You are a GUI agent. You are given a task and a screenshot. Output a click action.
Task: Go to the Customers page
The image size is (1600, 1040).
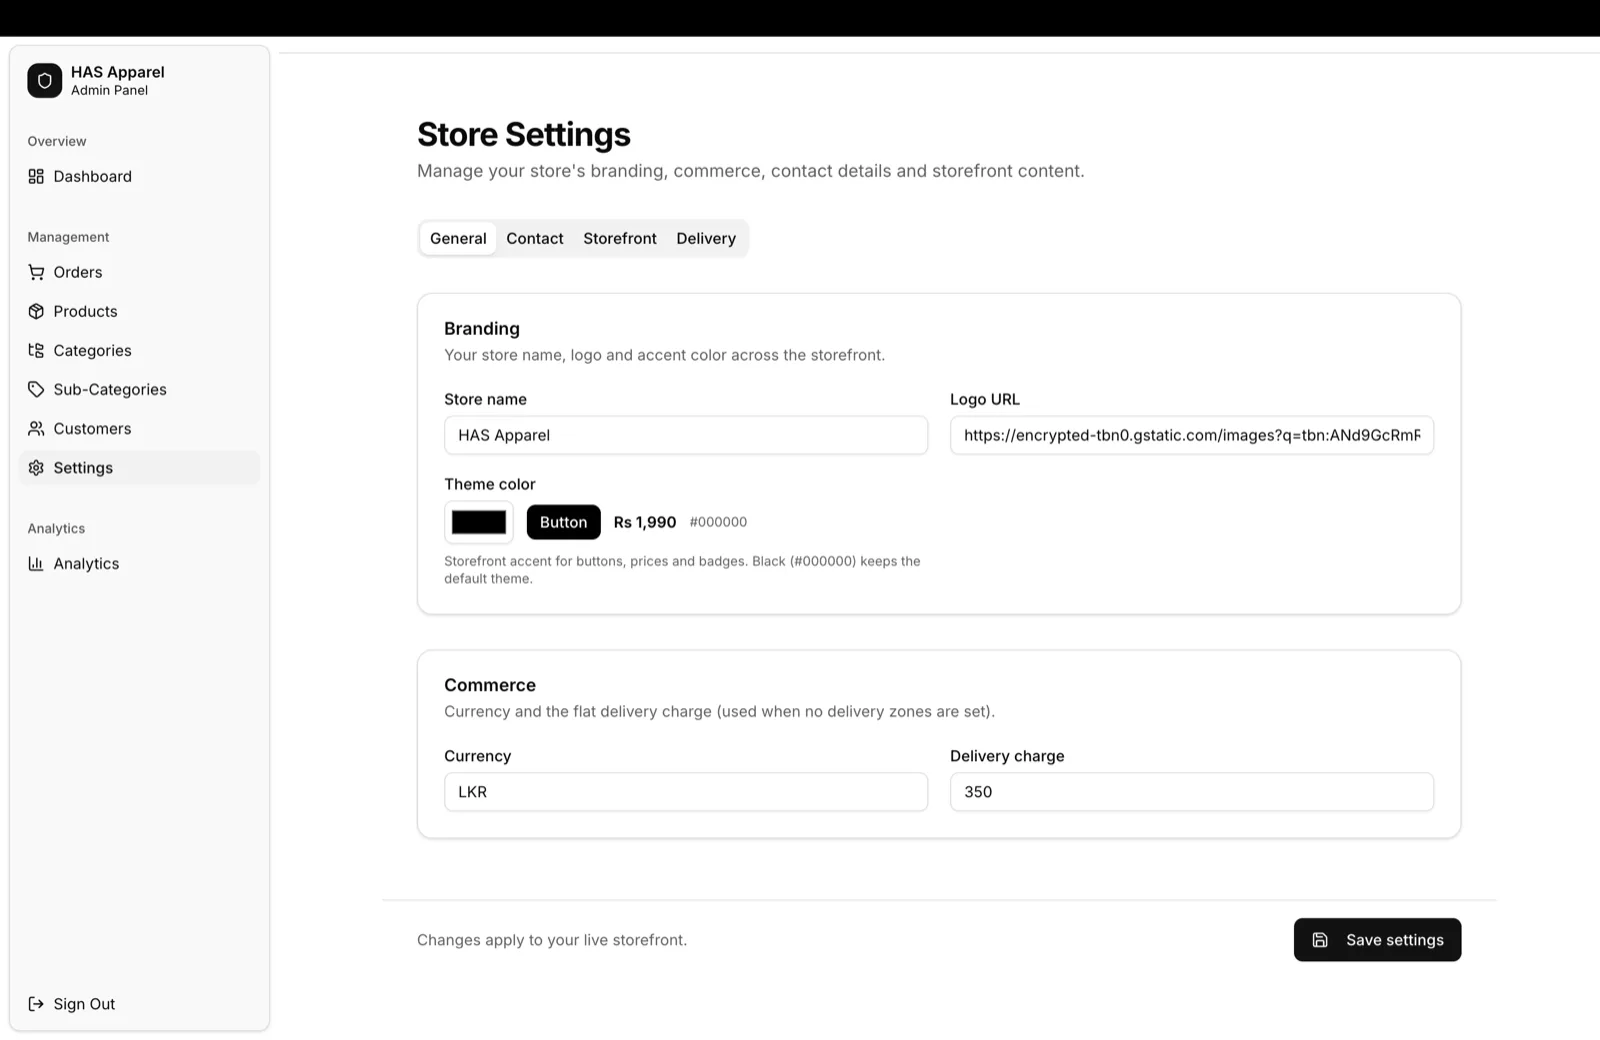[139, 428]
